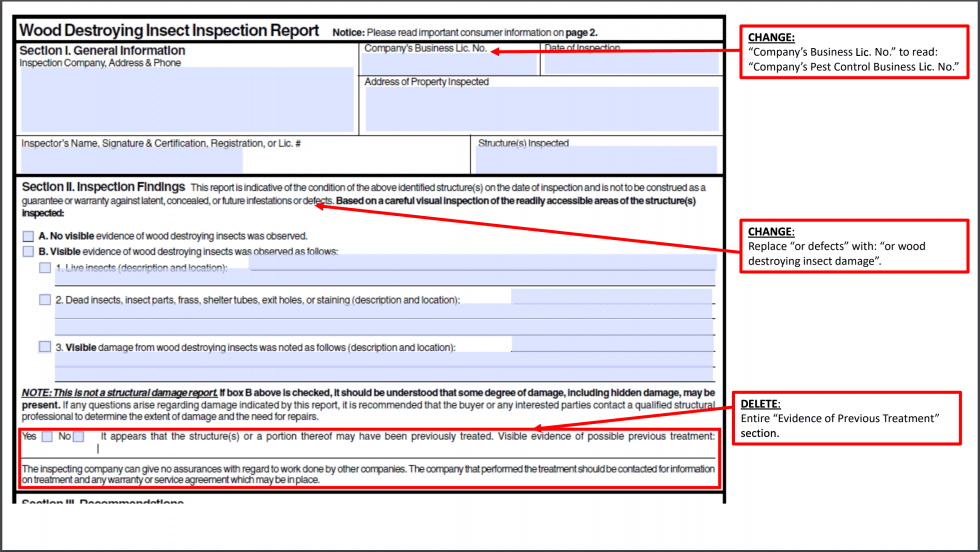Click the Date of Inspection field
This screenshot has width=980, height=552.
[631, 64]
